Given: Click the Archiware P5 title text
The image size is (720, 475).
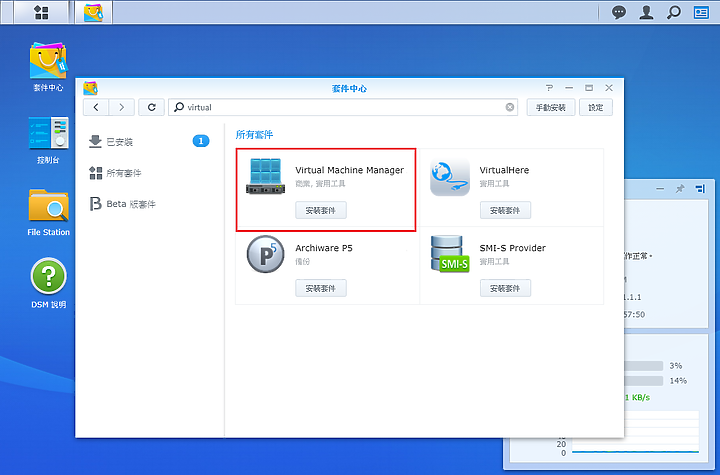Looking at the screenshot, I should pyautogui.click(x=324, y=248).
